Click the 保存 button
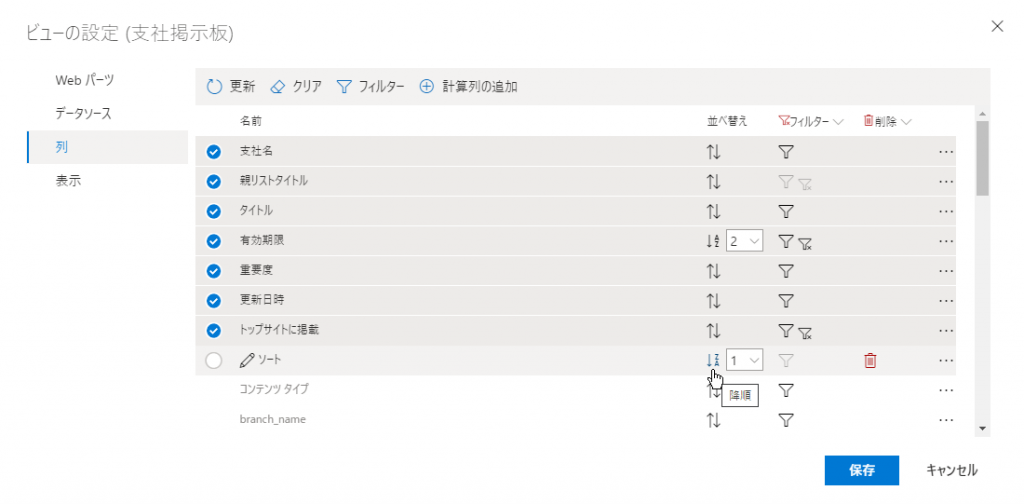The height and width of the screenshot is (504, 1024). point(861,470)
